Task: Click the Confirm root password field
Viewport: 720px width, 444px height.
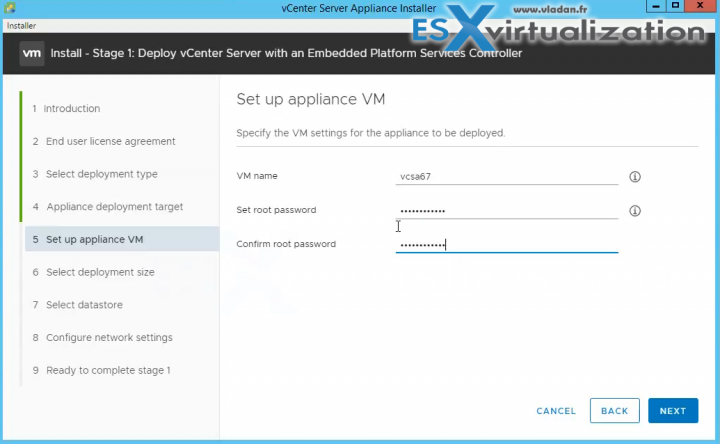Action: (x=507, y=244)
